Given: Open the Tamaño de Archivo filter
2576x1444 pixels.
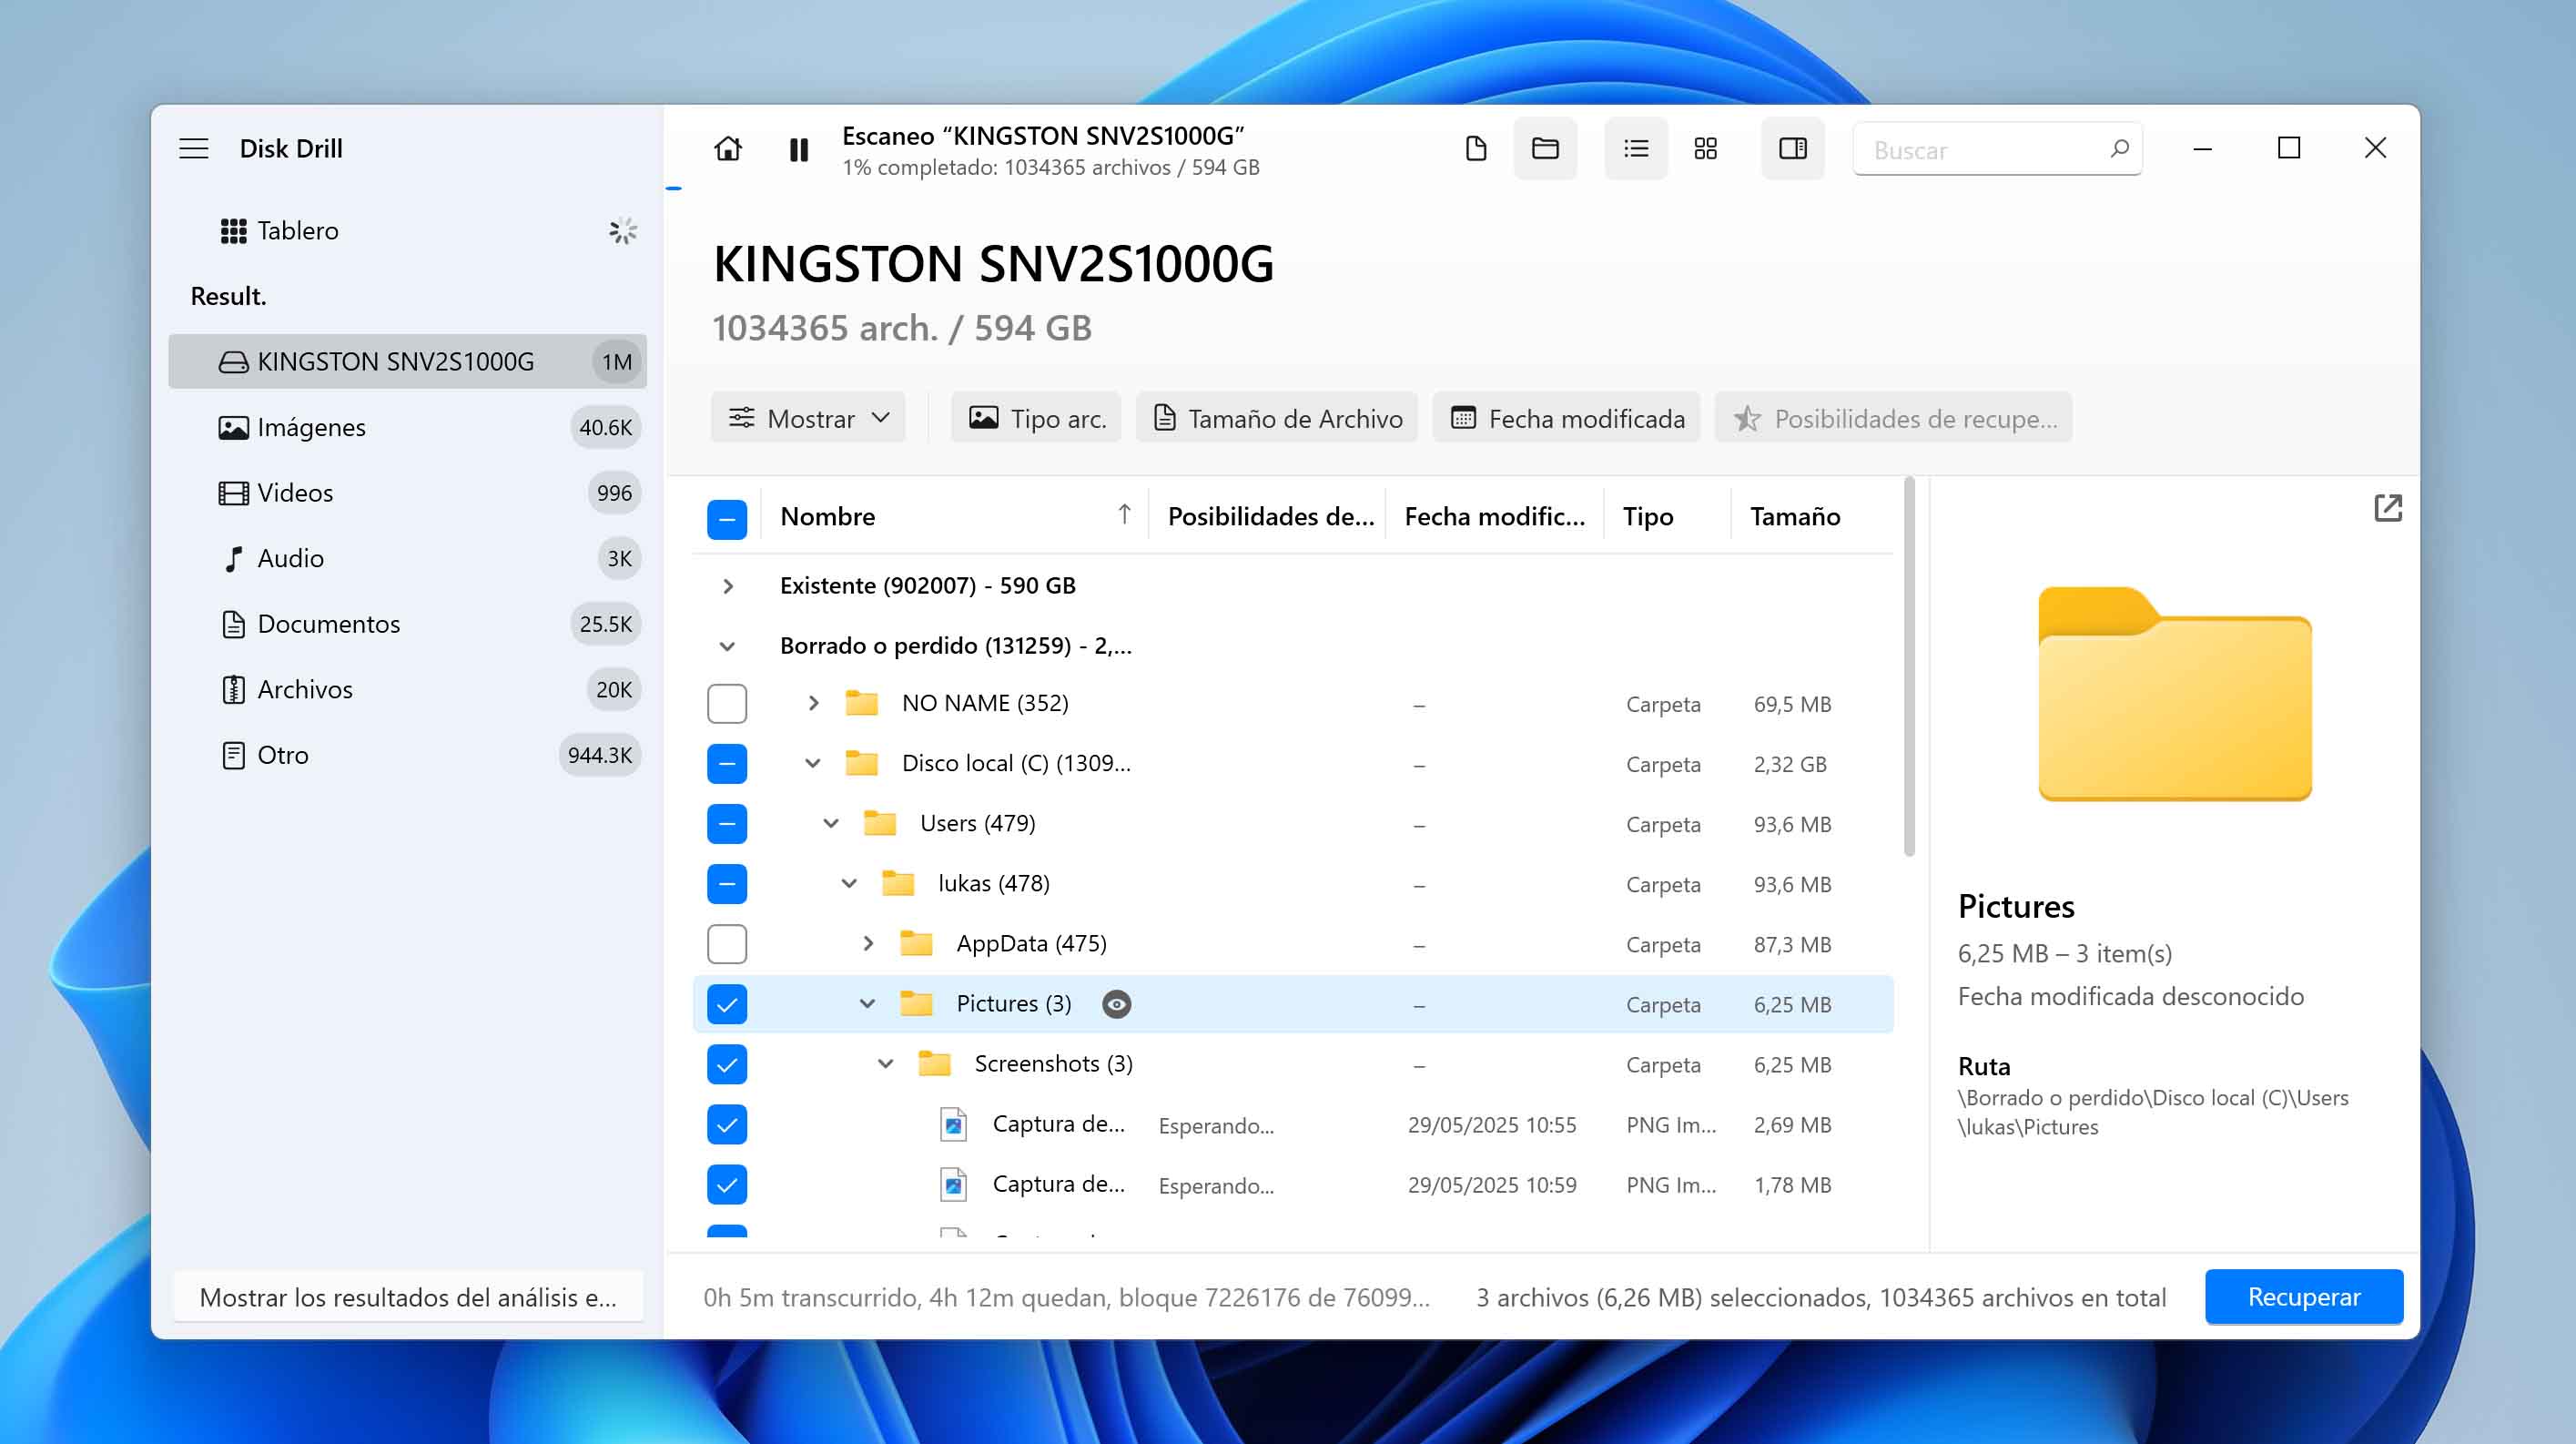Looking at the screenshot, I should click(1277, 418).
